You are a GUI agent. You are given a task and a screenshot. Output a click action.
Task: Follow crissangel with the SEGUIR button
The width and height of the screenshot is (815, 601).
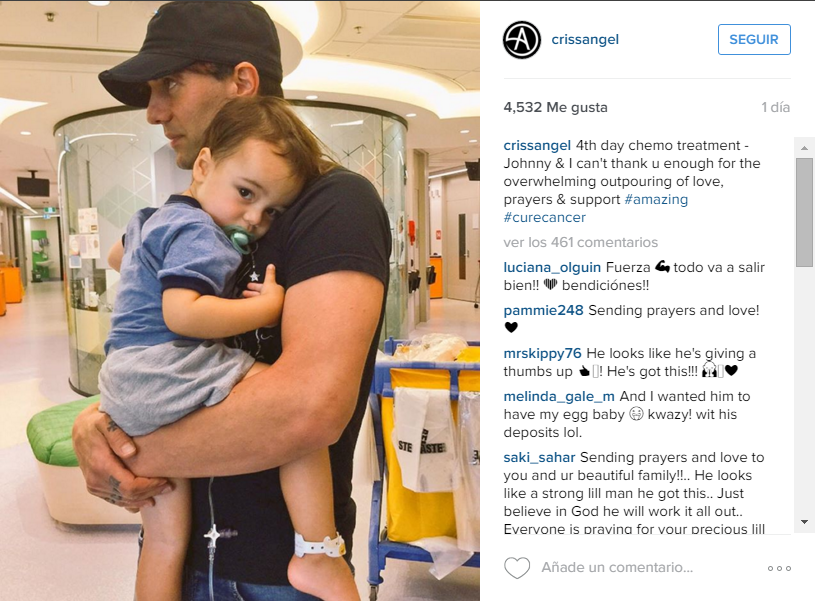(x=754, y=40)
